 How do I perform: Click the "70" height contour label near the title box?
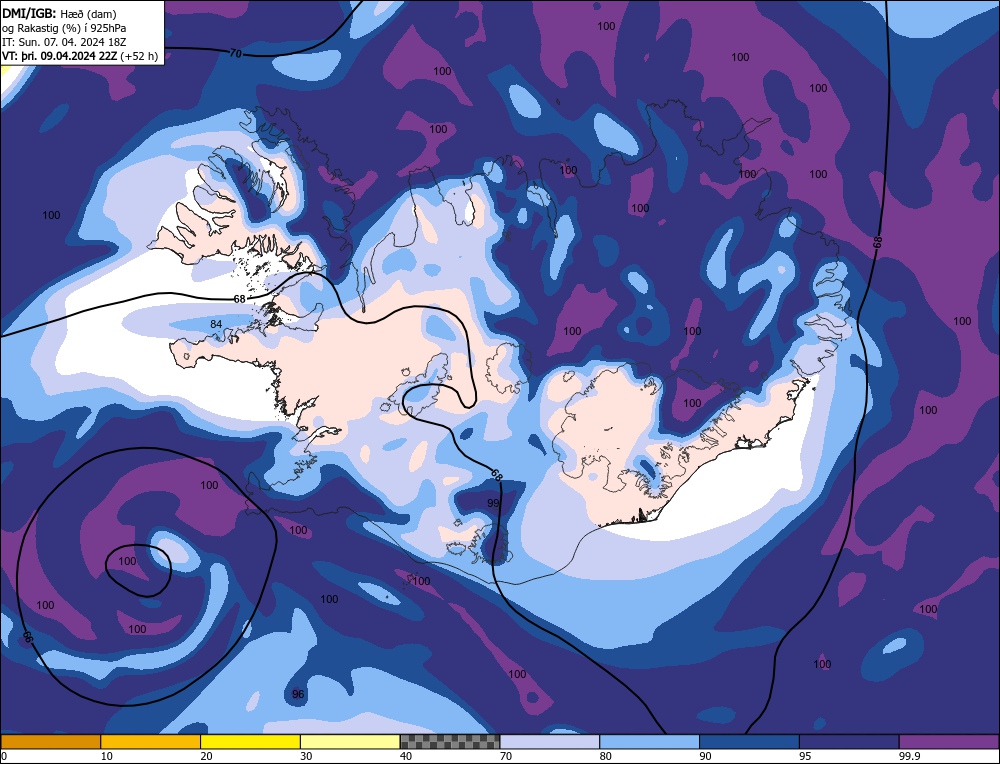(235, 54)
